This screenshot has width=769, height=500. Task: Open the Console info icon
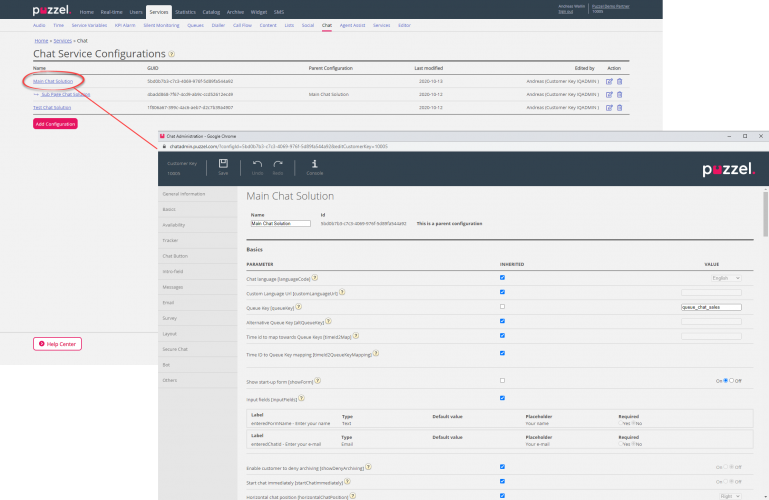[314, 164]
